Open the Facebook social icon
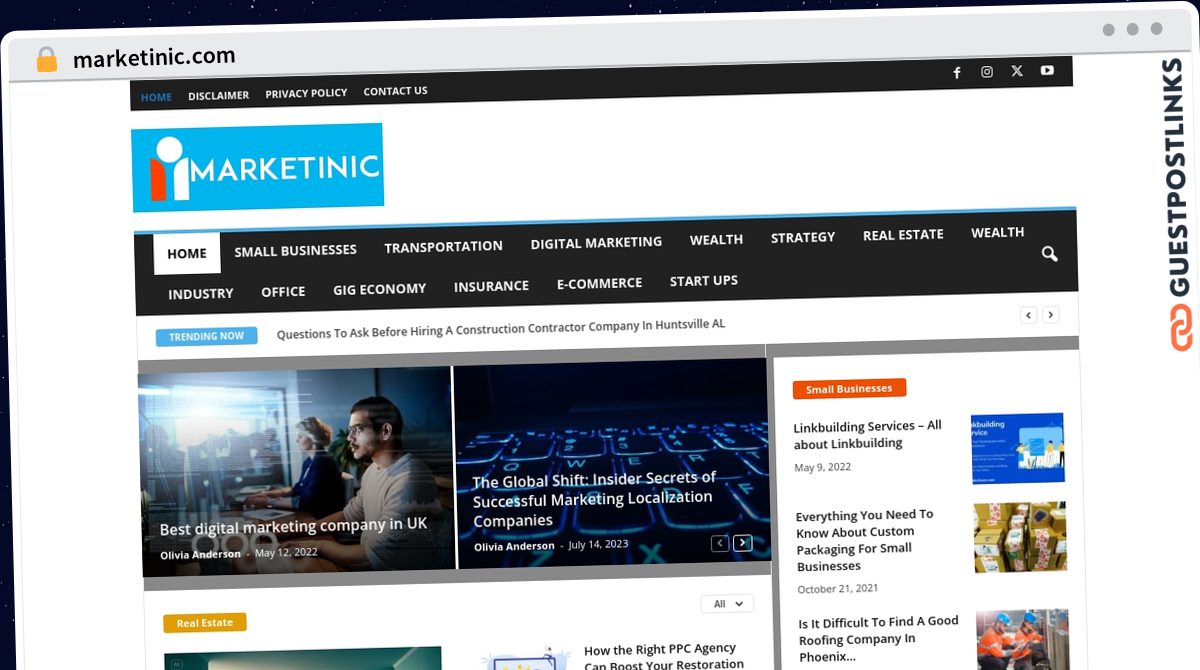The height and width of the screenshot is (670, 1200). click(957, 73)
